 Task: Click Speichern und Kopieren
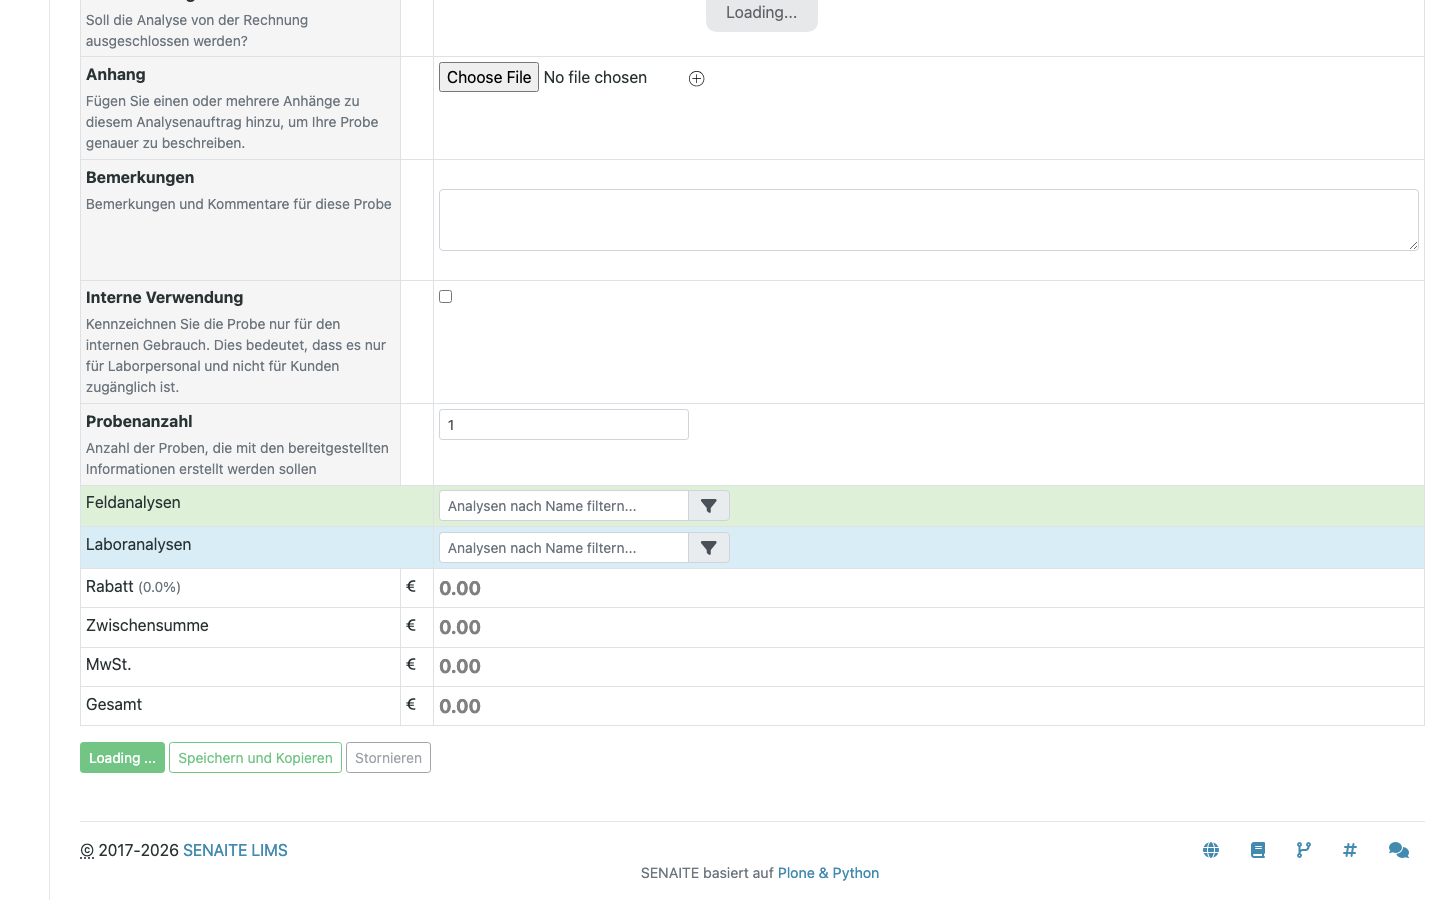[255, 757]
